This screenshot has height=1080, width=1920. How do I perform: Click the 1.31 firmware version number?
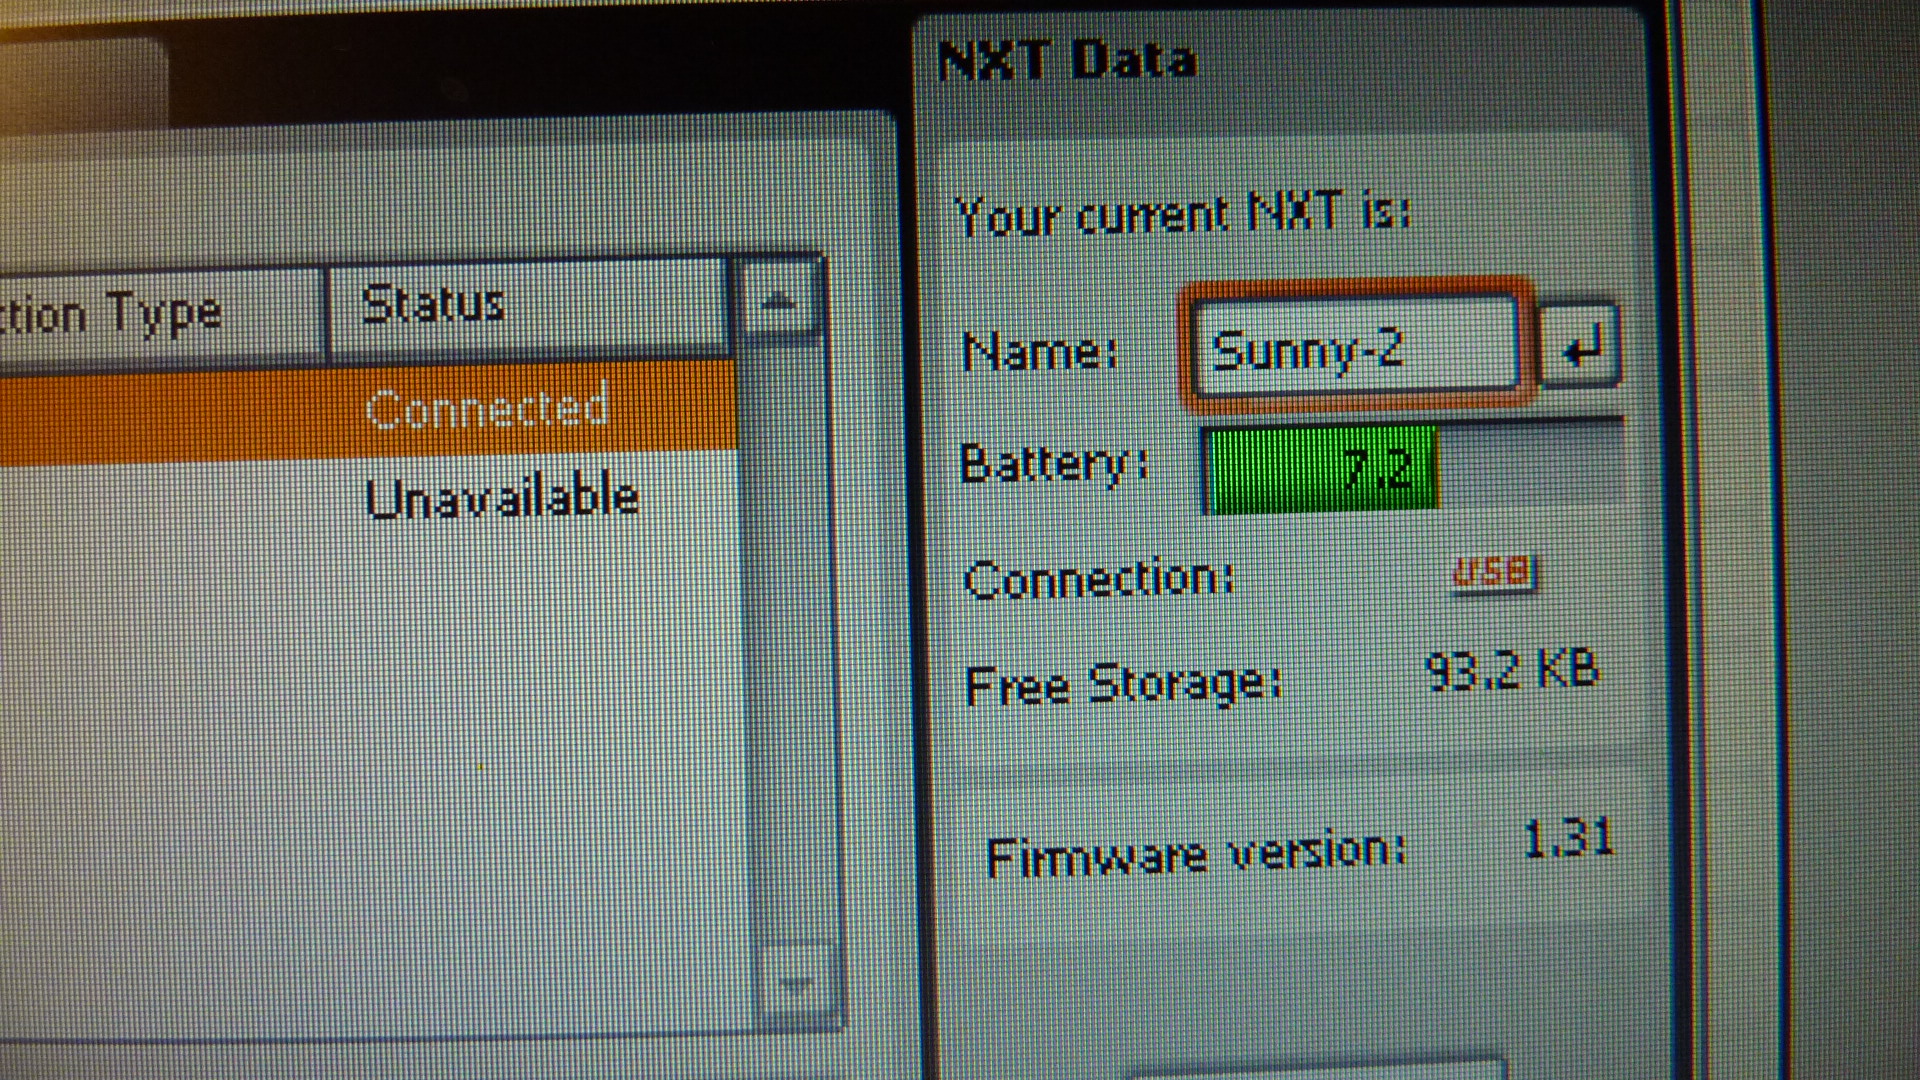(x=1568, y=838)
